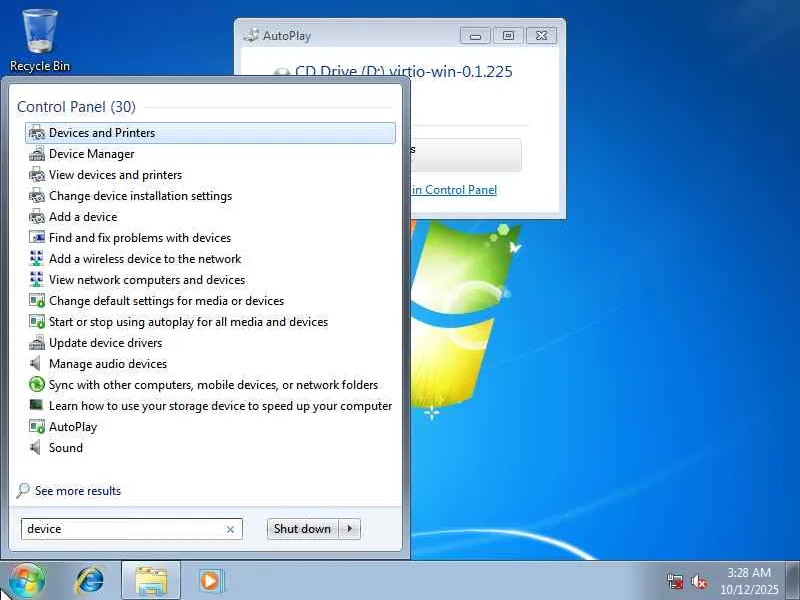Open Windows Explorer from taskbar

[x=151, y=581]
